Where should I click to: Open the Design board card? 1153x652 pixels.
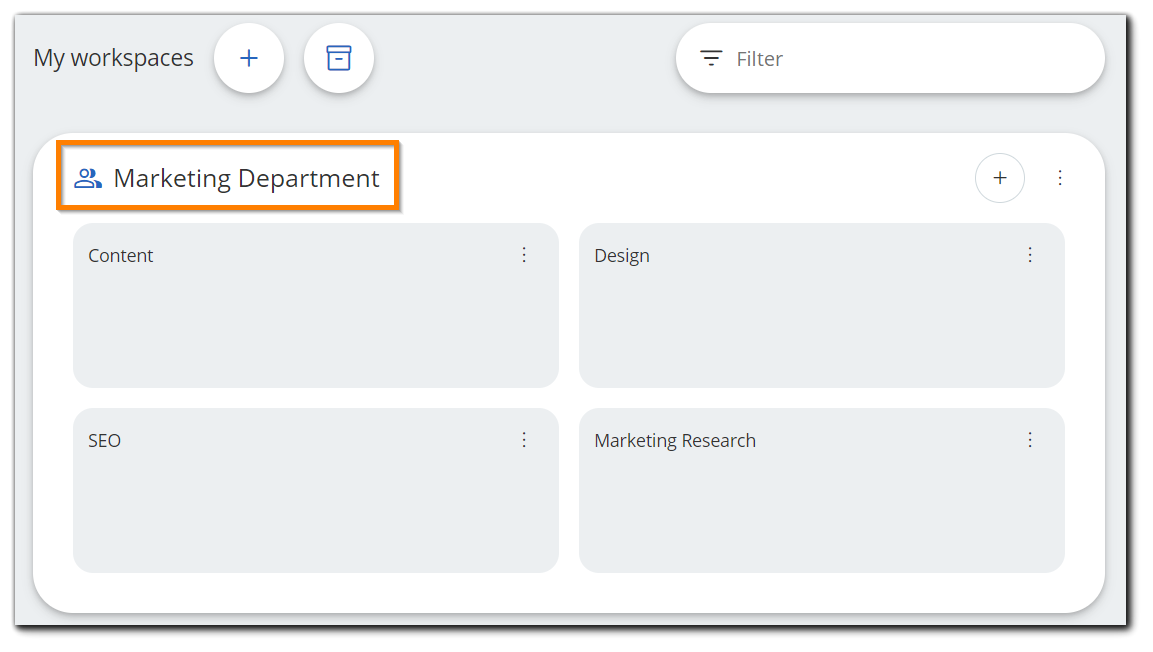(x=821, y=305)
